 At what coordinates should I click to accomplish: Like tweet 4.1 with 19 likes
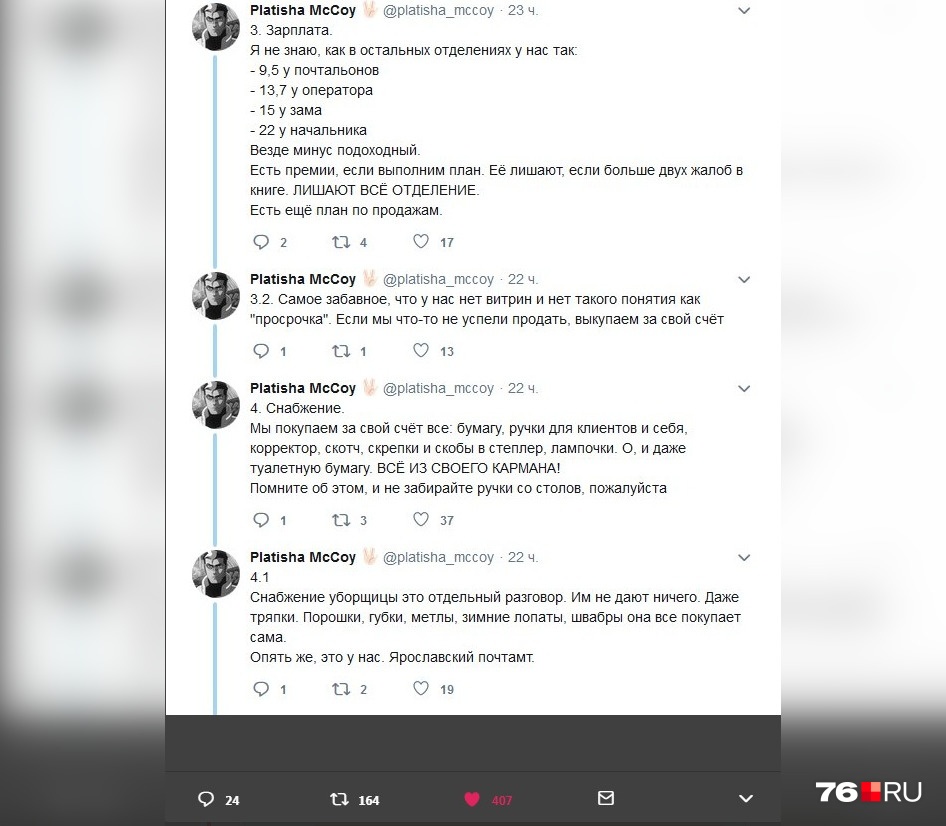click(421, 688)
